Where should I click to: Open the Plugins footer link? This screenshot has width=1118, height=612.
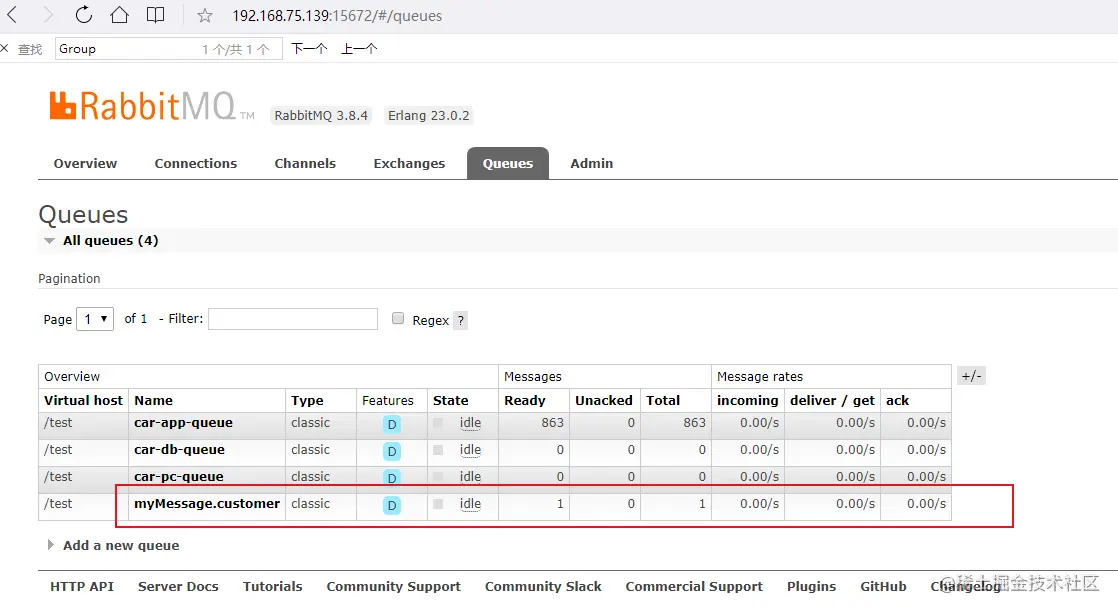[811, 586]
